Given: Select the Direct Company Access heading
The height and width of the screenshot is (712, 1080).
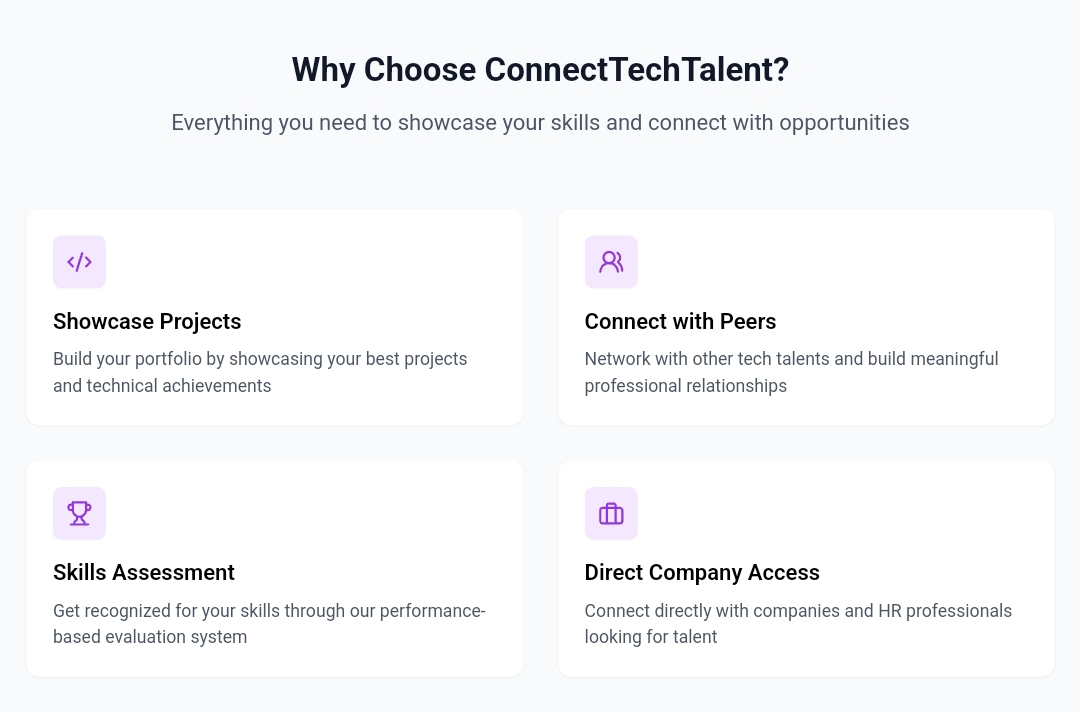Looking at the screenshot, I should point(702,572).
